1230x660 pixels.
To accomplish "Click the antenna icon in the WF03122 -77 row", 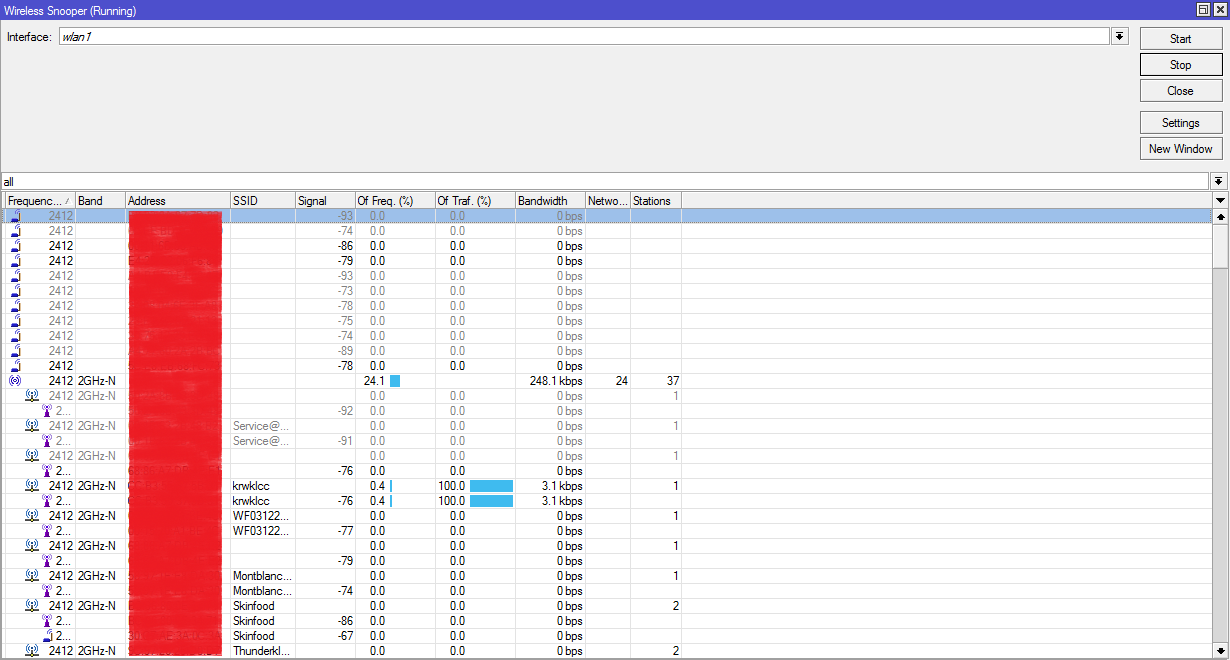I will [47, 531].
